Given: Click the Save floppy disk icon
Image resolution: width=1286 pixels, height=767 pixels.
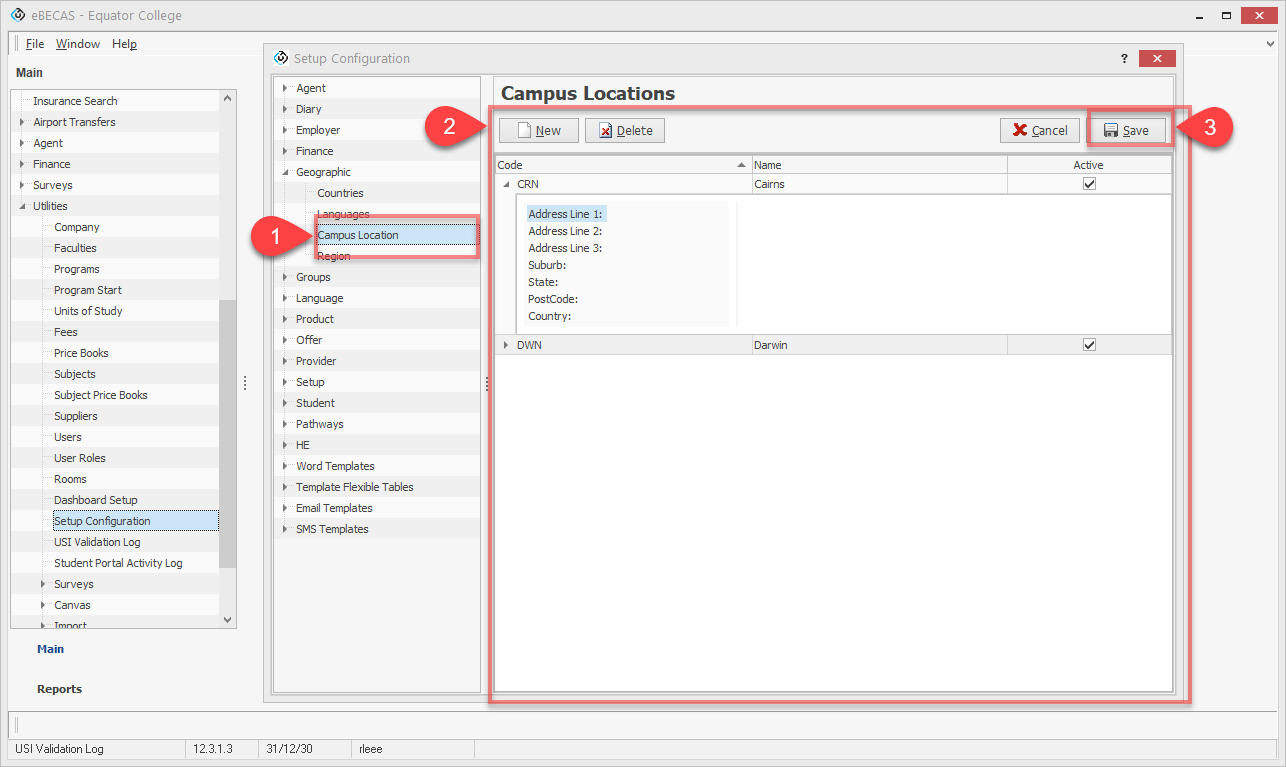Looking at the screenshot, I should [x=1110, y=130].
